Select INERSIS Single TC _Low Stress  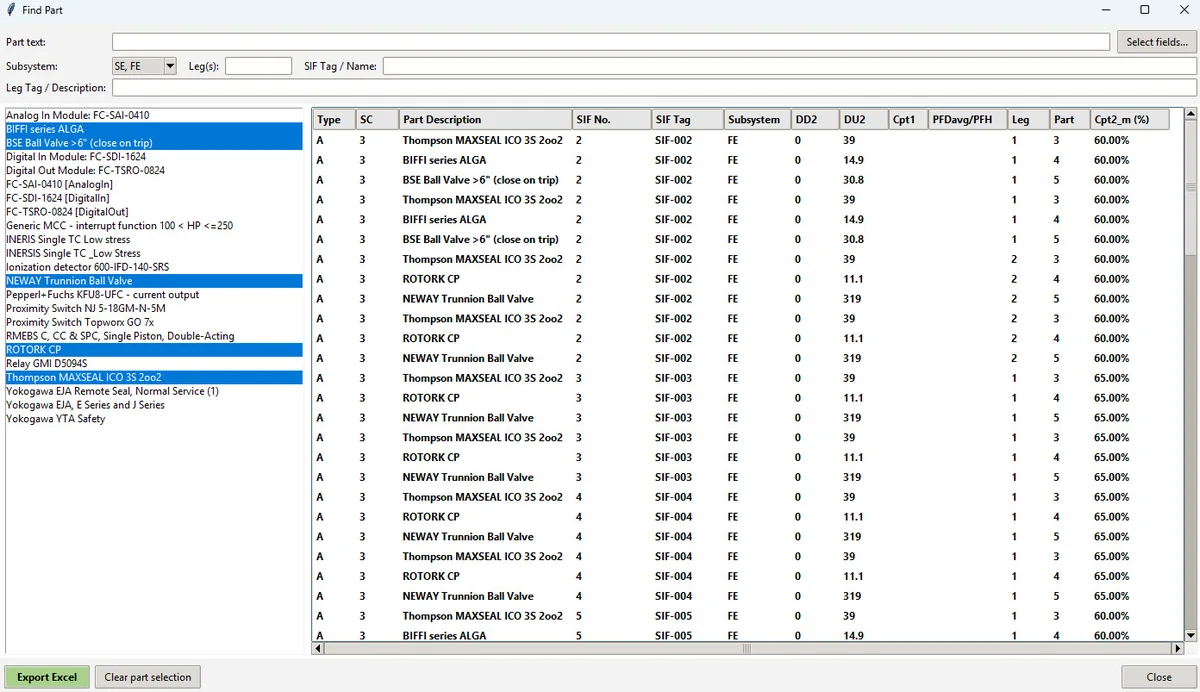pos(153,253)
